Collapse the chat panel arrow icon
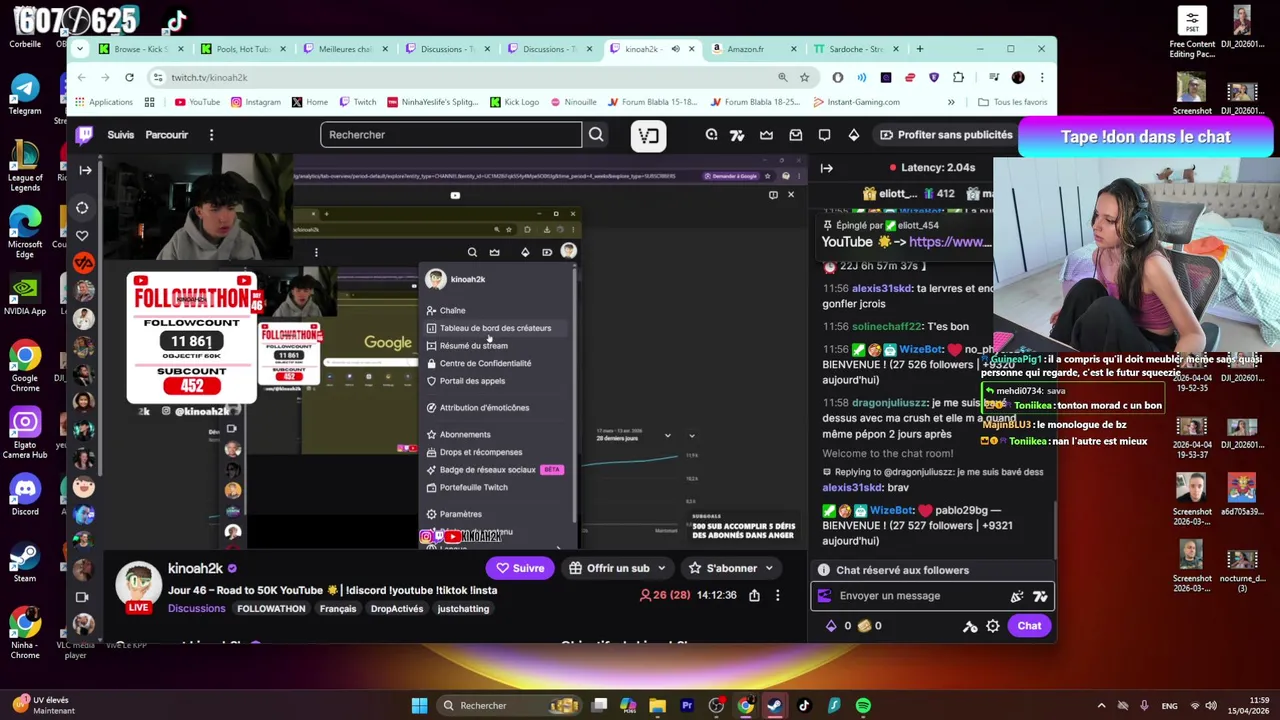 [x=827, y=168]
